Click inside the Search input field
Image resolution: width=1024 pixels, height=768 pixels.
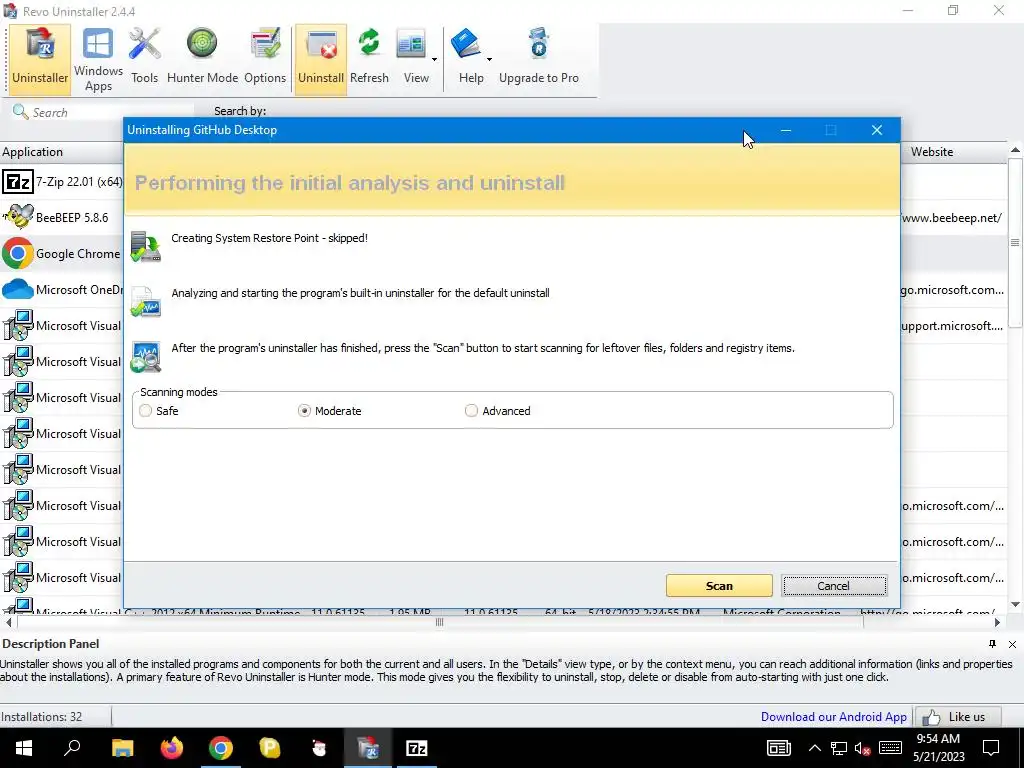[x=111, y=112]
